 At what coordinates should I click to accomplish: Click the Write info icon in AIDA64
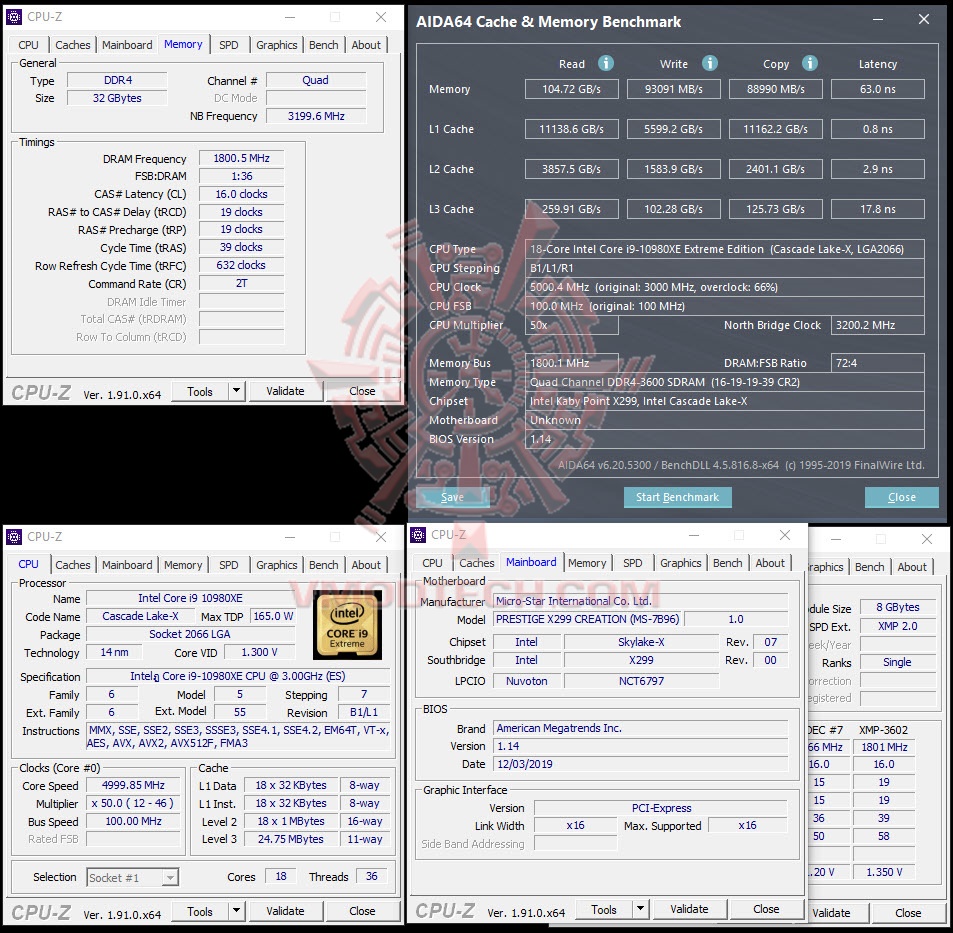pos(709,63)
